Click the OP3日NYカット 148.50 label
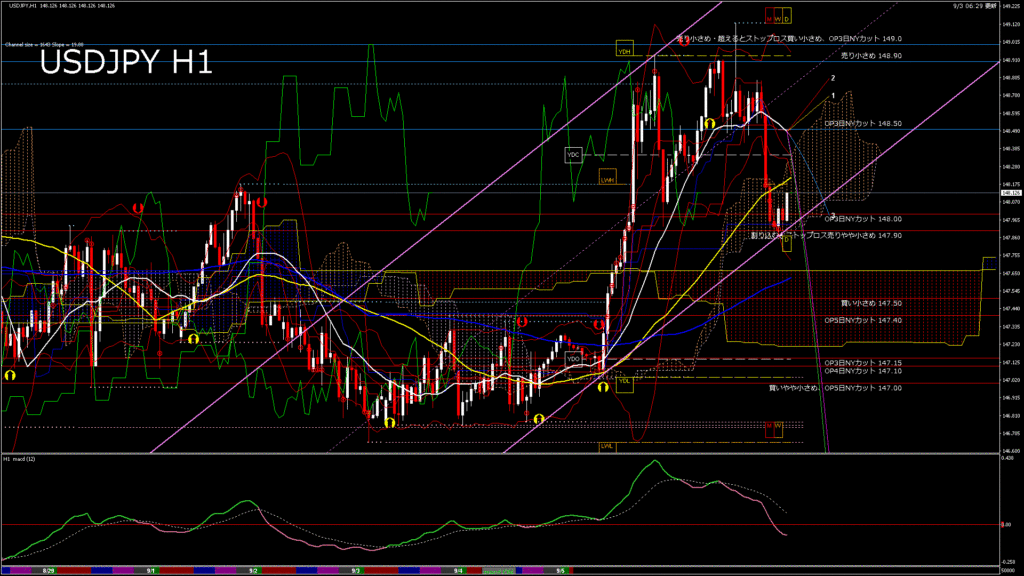The width and height of the screenshot is (1024, 576). click(x=862, y=123)
